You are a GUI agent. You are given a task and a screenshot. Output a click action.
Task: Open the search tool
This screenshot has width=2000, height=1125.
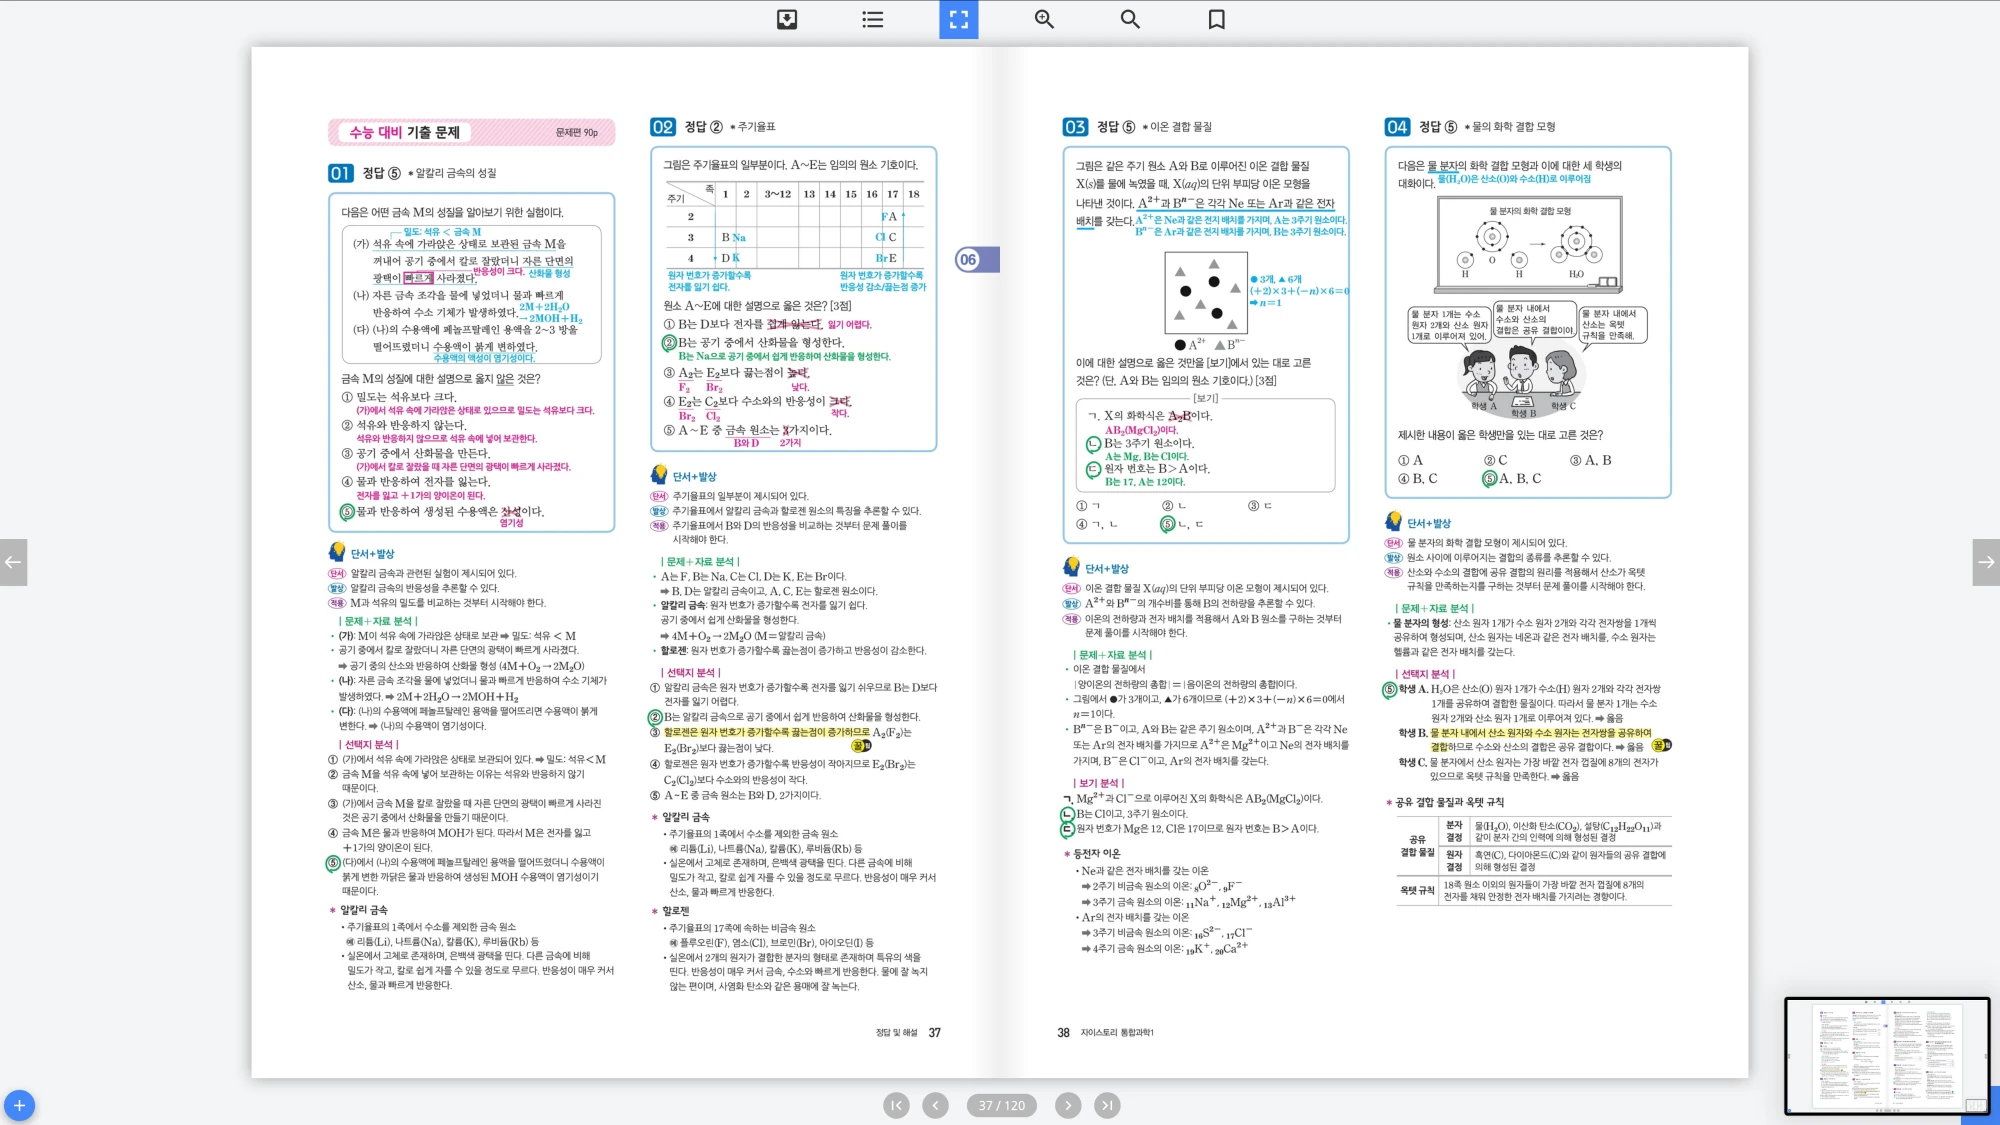[x=1130, y=19]
